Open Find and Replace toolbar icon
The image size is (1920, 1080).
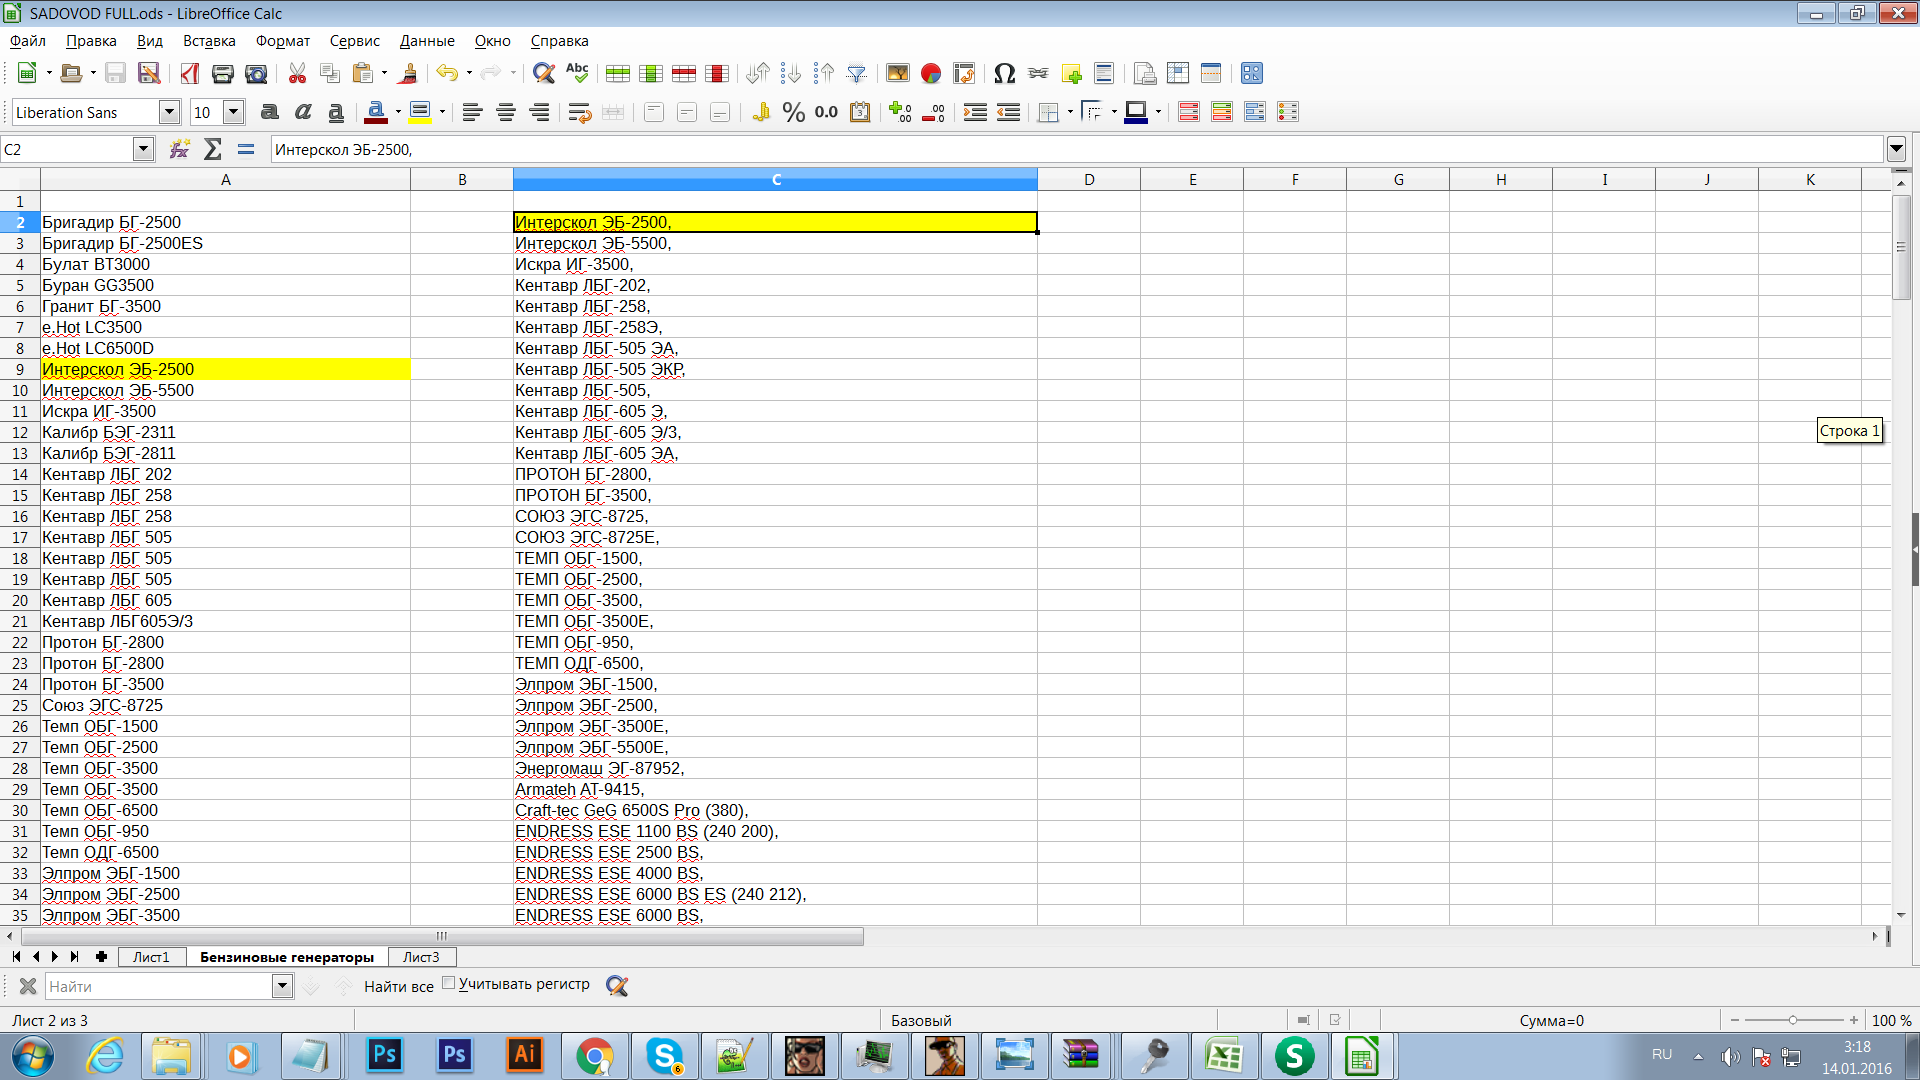(543, 73)
